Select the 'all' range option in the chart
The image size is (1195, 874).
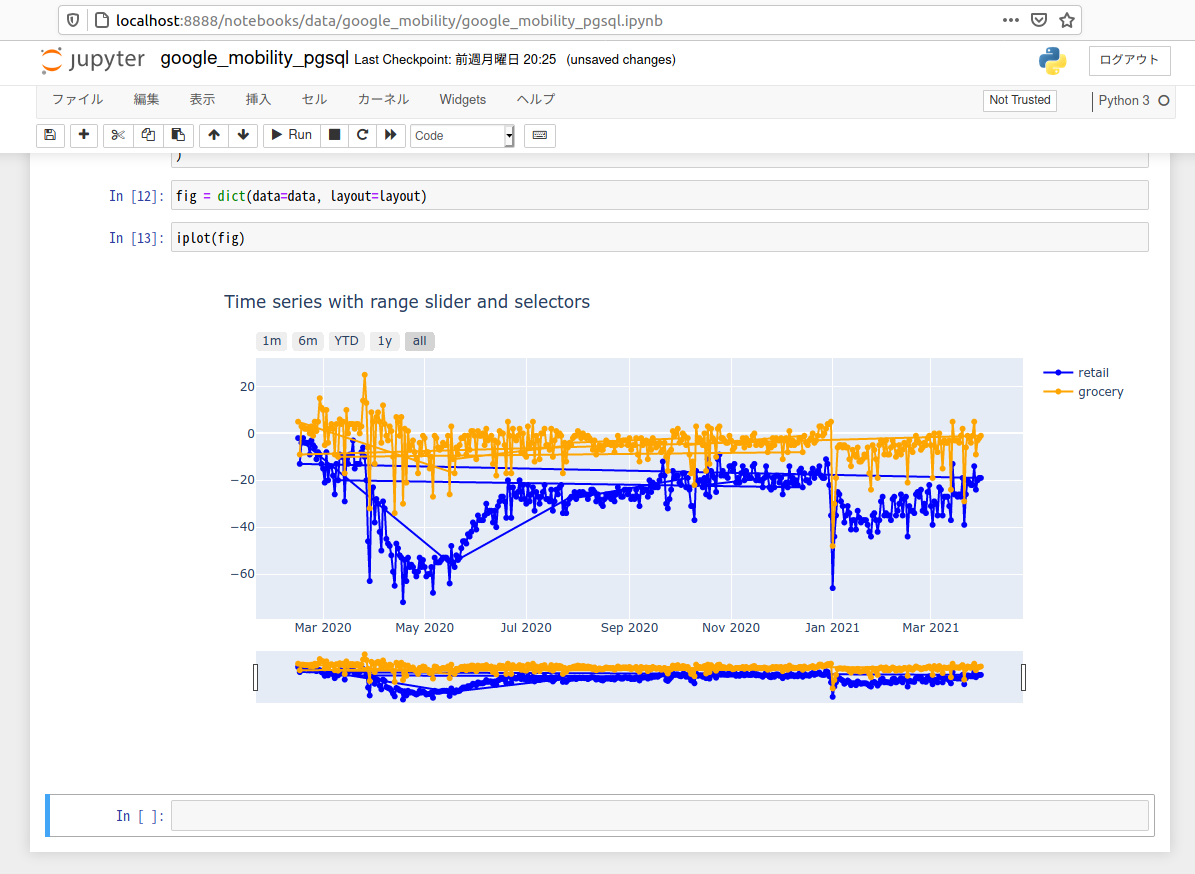pos(419,341)
